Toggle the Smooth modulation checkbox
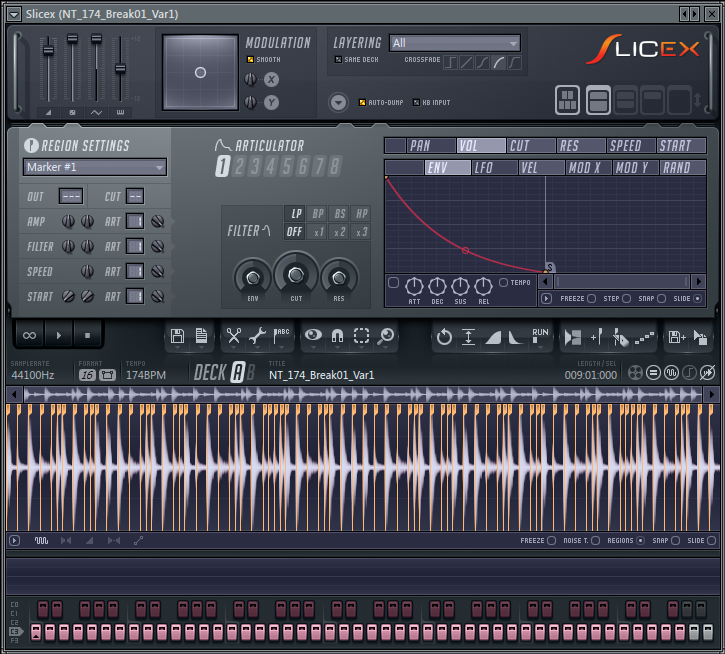Screen dimensions: 725x654 pos(251,60)
